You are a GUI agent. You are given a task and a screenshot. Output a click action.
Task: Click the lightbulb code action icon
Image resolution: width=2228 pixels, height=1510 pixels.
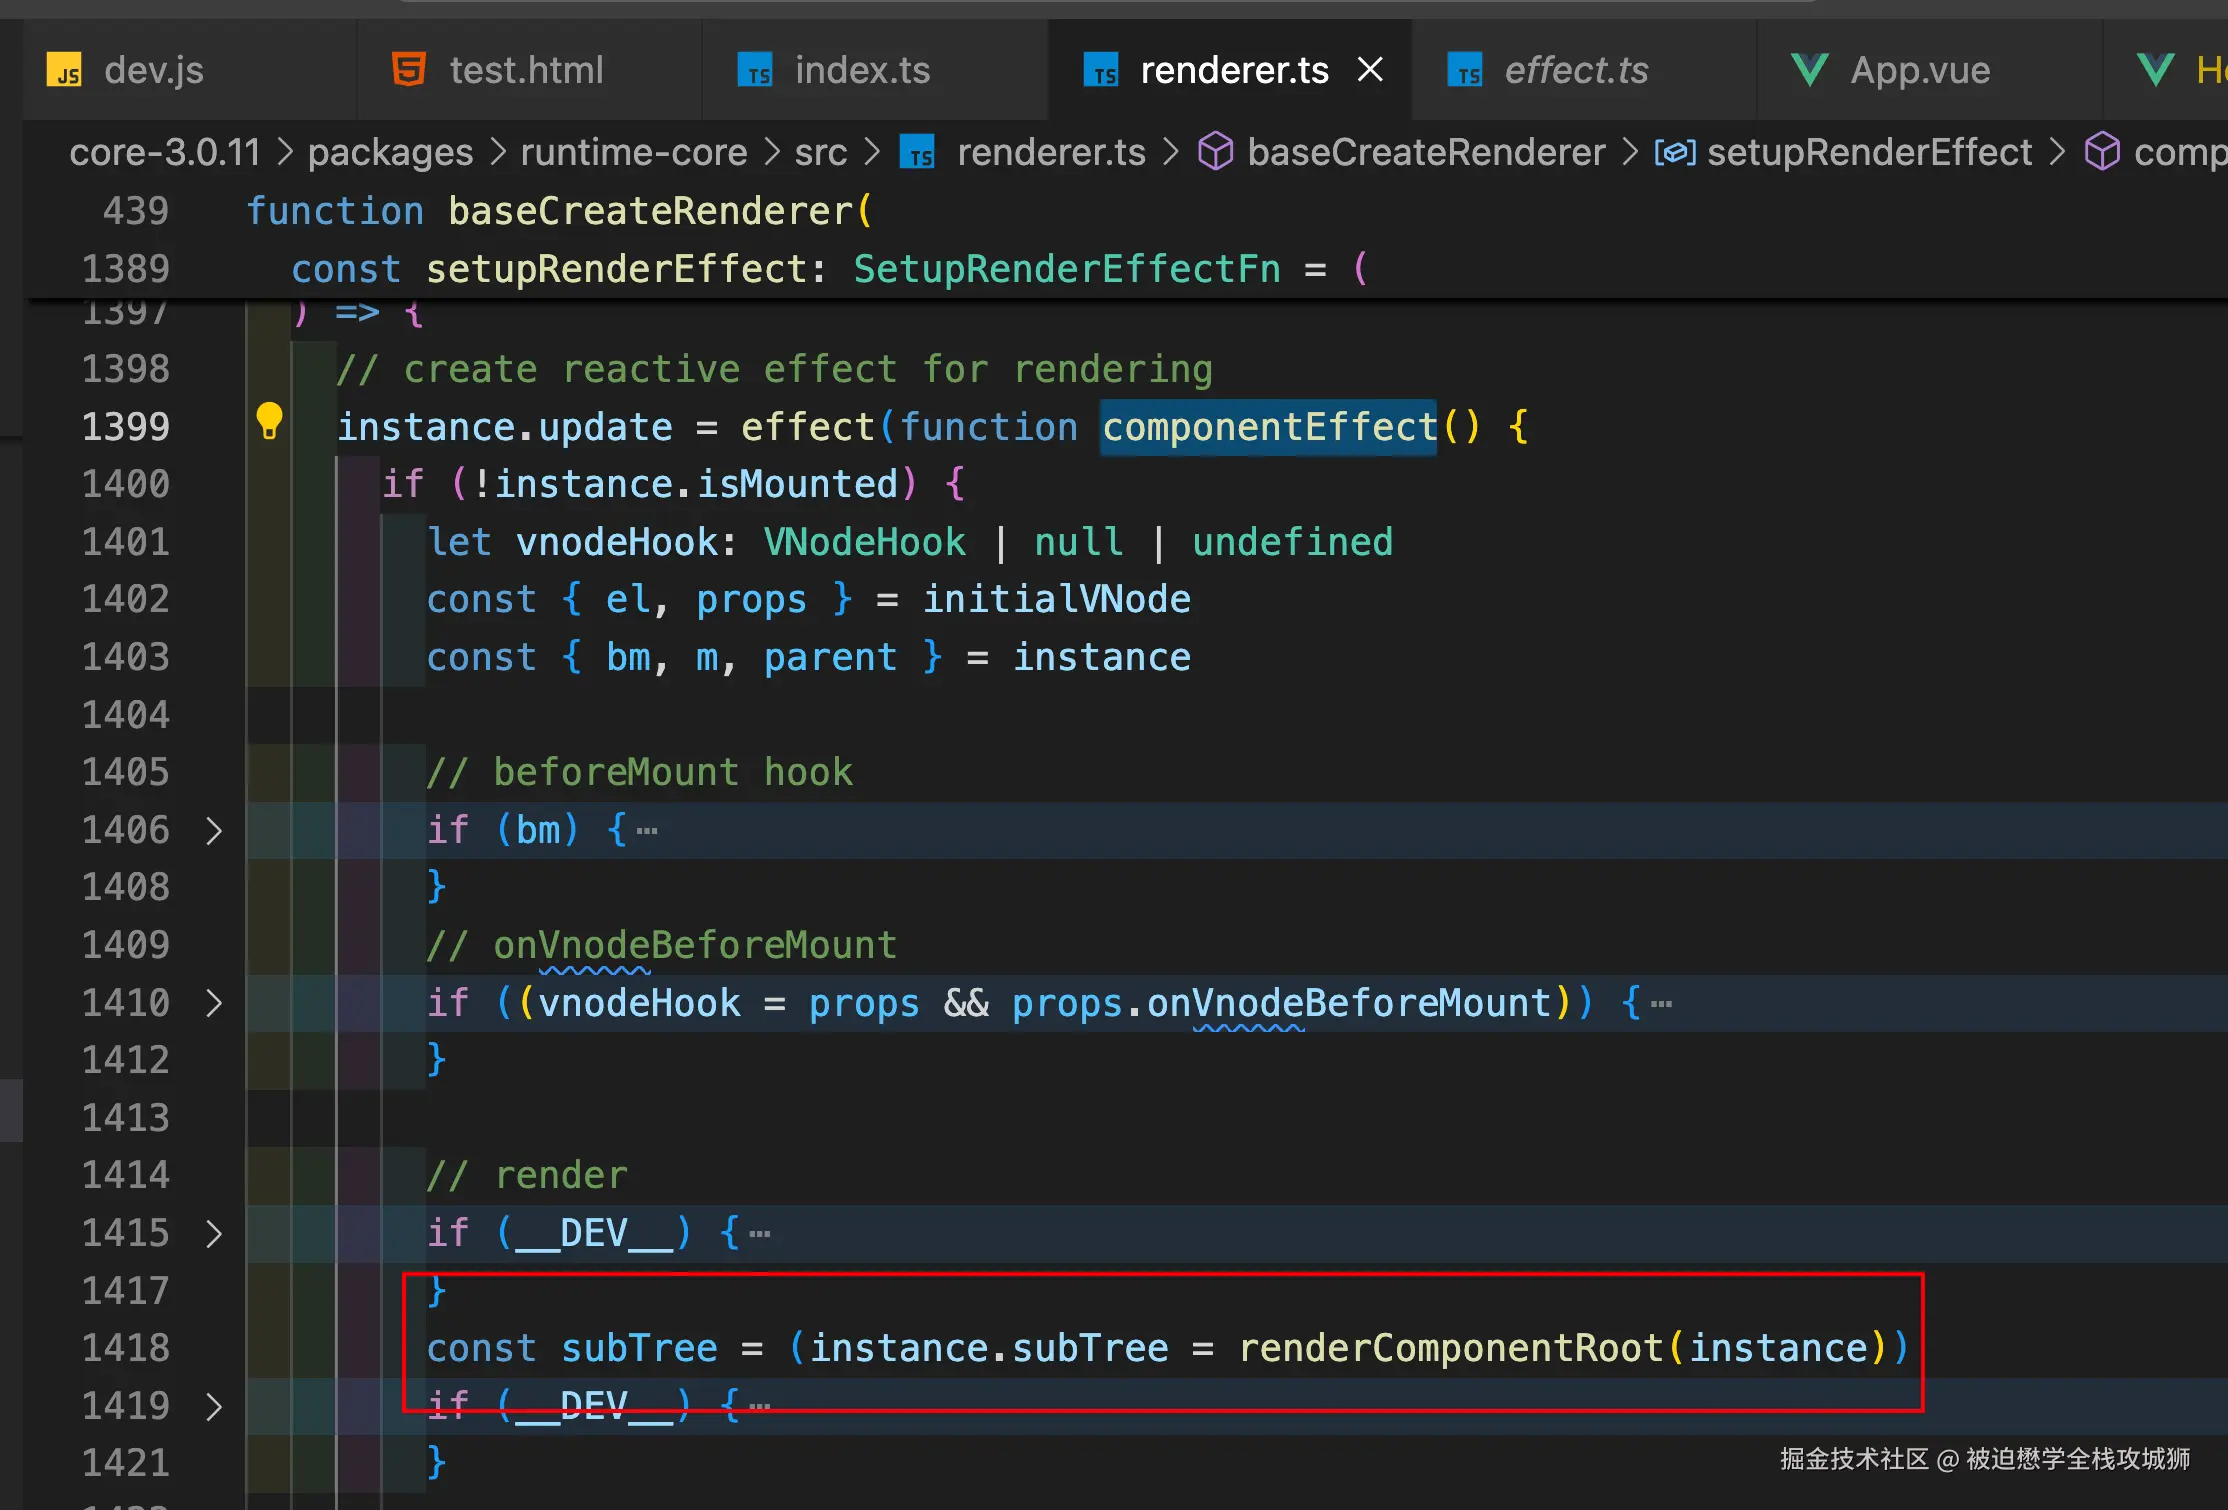[x=269, y=422]
